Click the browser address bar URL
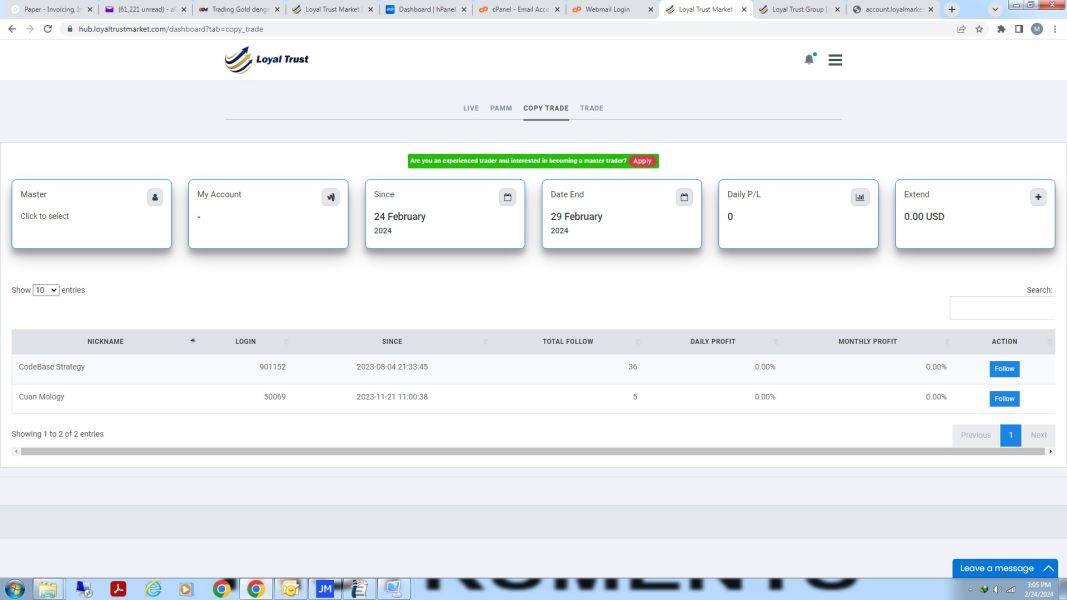 click(171, 29)
